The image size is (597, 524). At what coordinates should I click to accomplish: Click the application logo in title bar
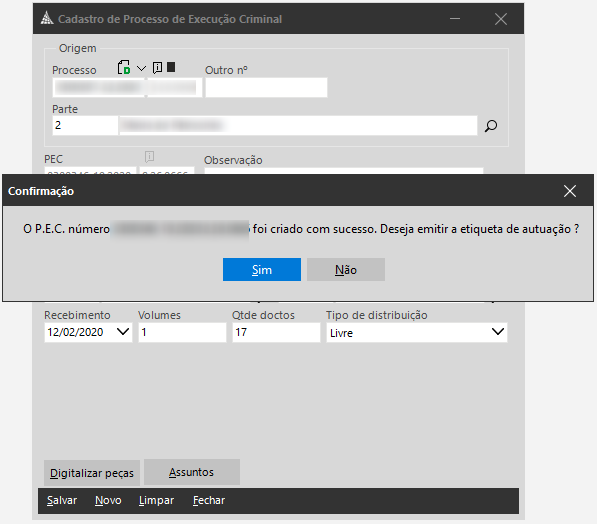coord(47,18)
